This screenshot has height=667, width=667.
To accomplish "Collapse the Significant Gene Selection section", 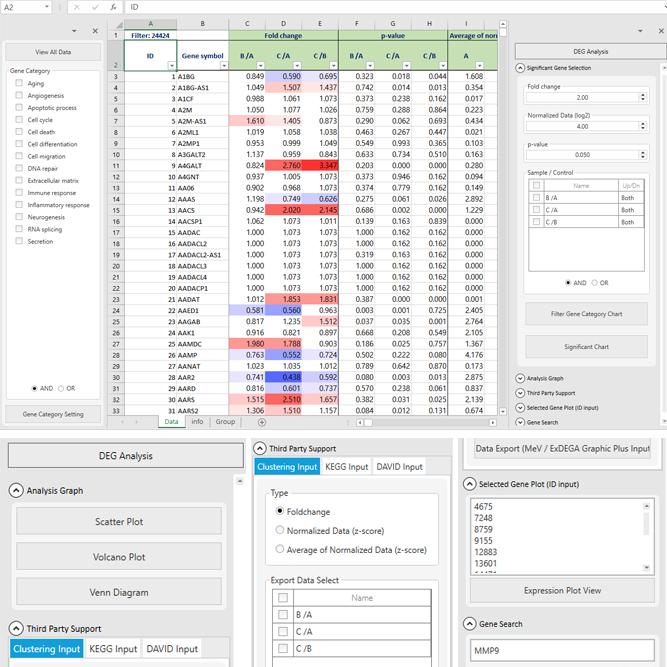I will click(520, 68).
